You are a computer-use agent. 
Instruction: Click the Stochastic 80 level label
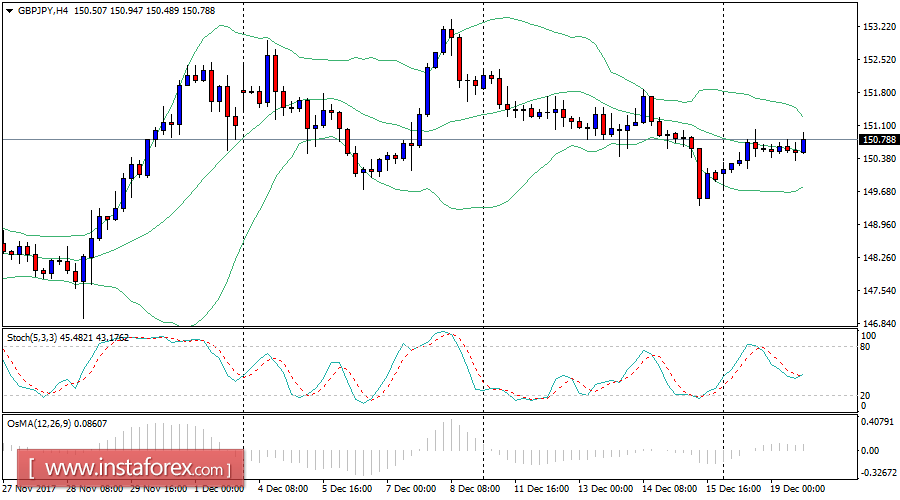tap(866, 347)
